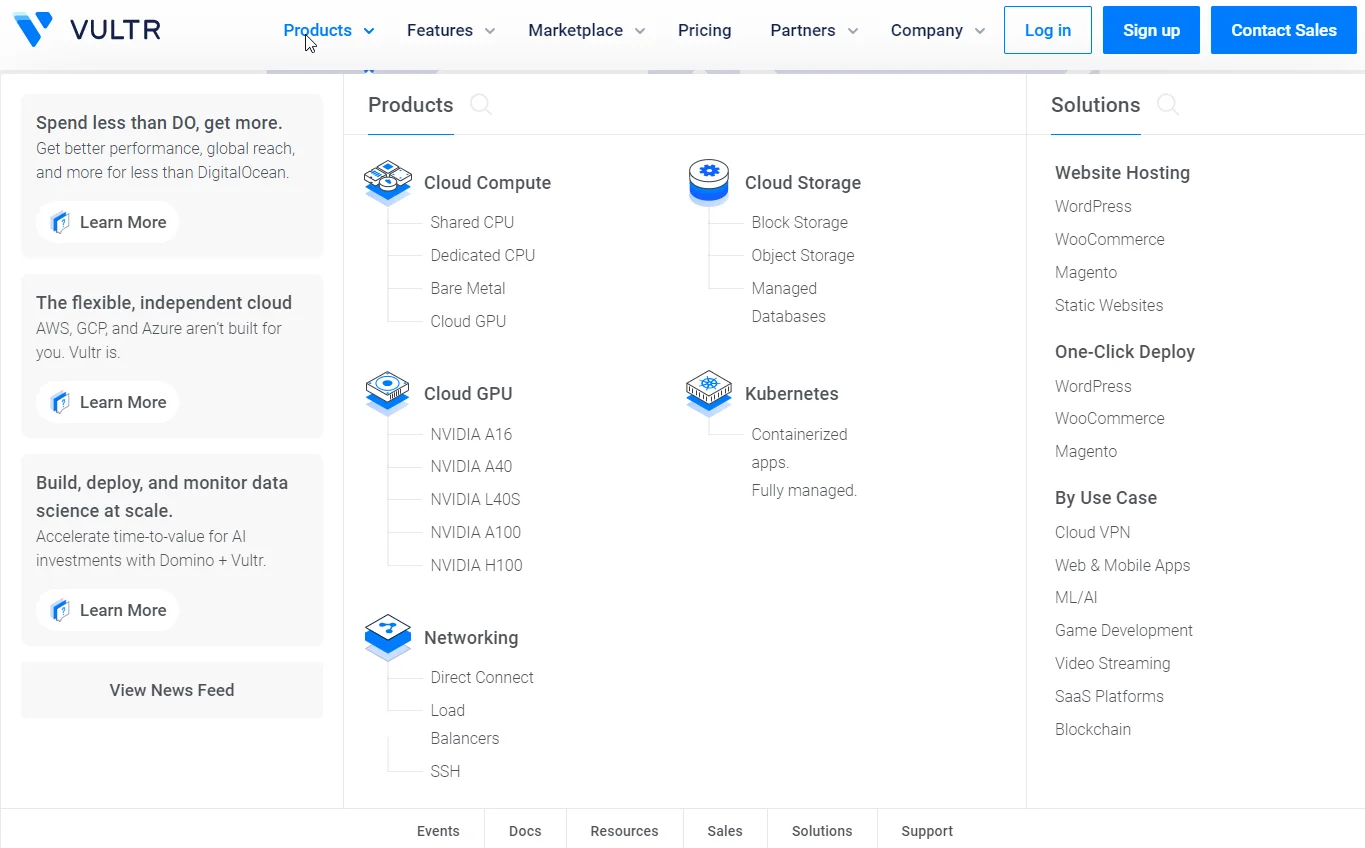The height and width of the screenshot is (848, 1365).
Task: Open Game Development use case
Action: point(1124,630)
